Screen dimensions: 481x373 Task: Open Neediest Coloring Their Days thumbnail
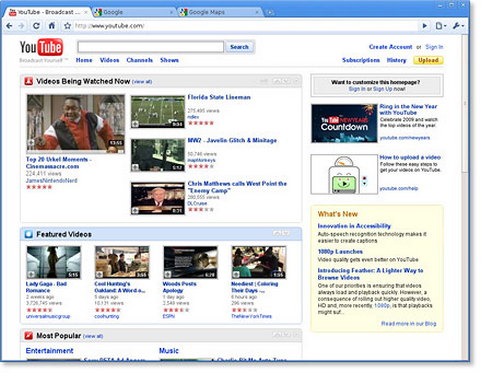click(259, 262)
